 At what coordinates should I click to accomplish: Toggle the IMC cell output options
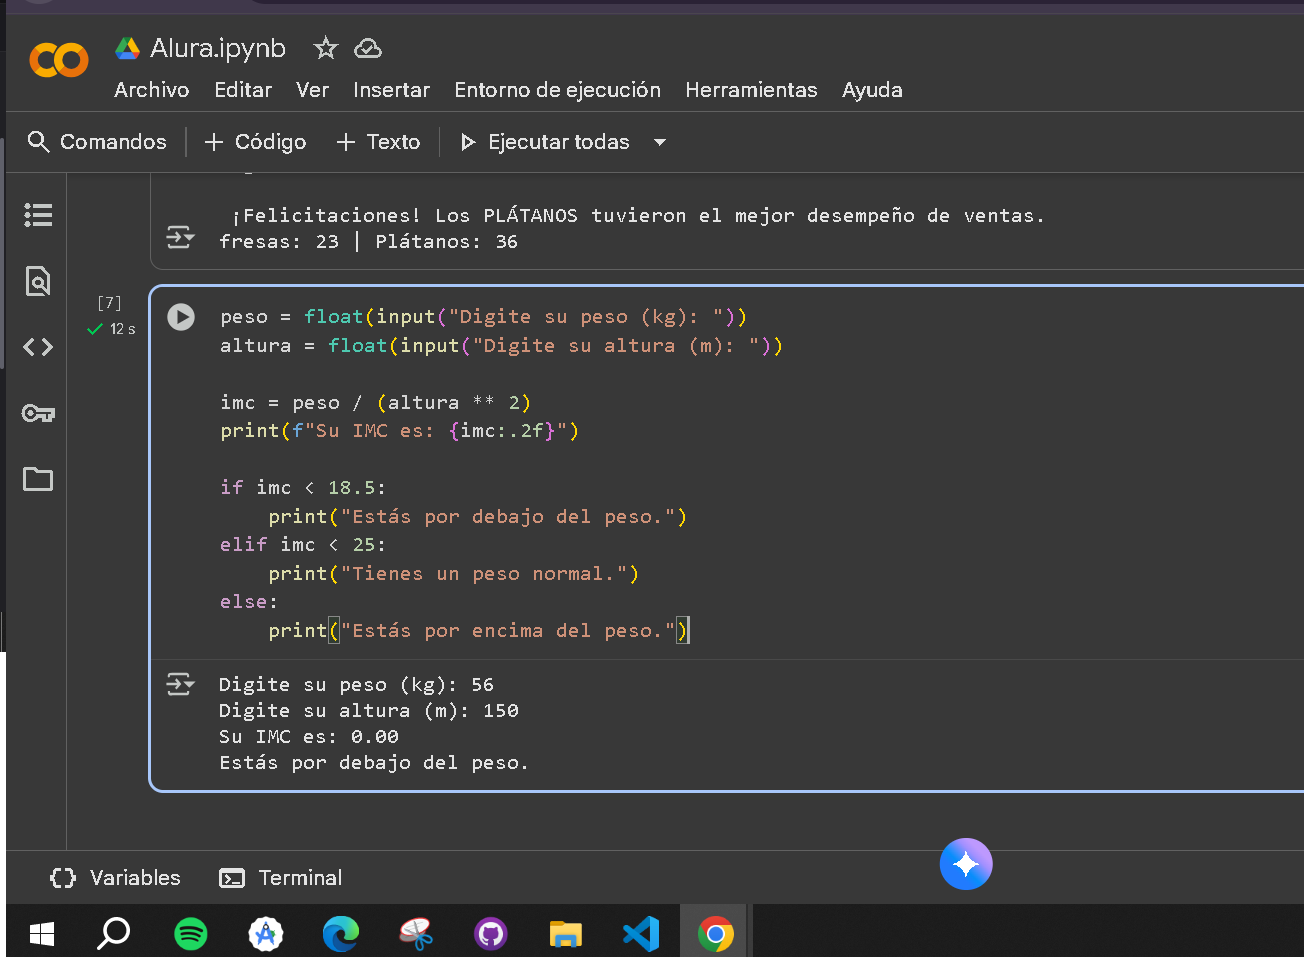[180, 684]
